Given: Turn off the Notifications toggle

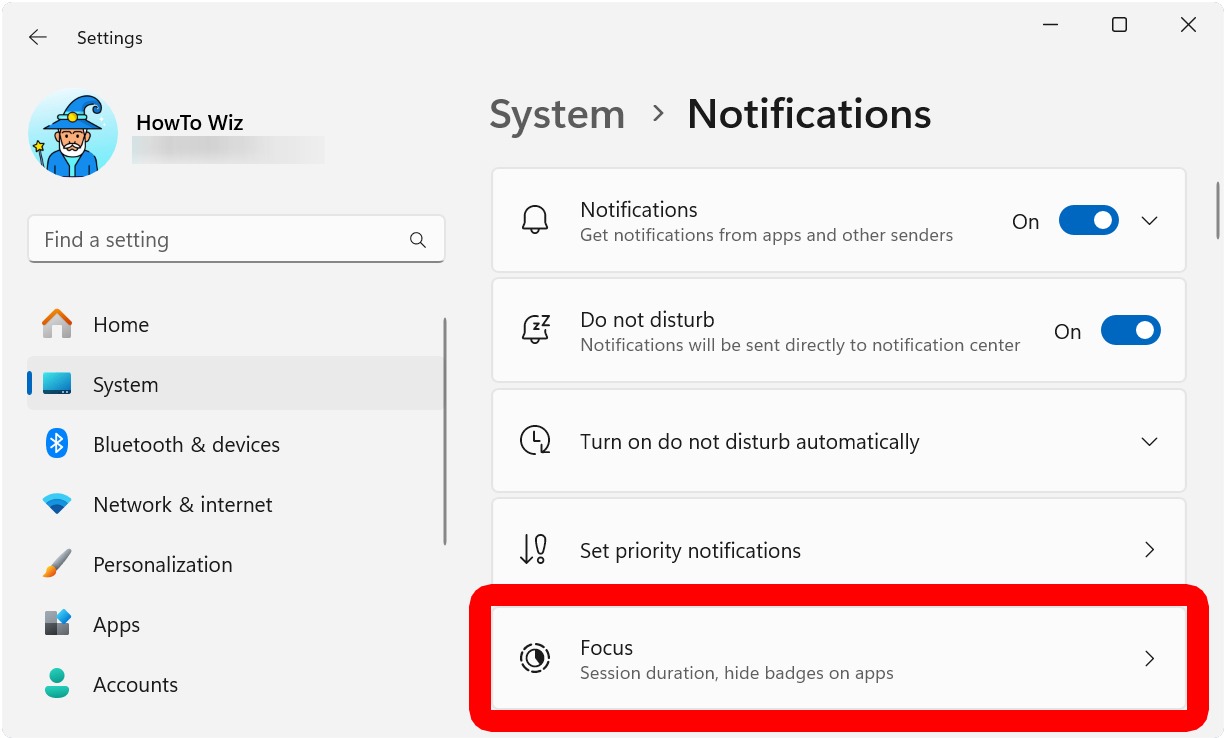Looking at the screenshot, I should (x=1088, y=221).
